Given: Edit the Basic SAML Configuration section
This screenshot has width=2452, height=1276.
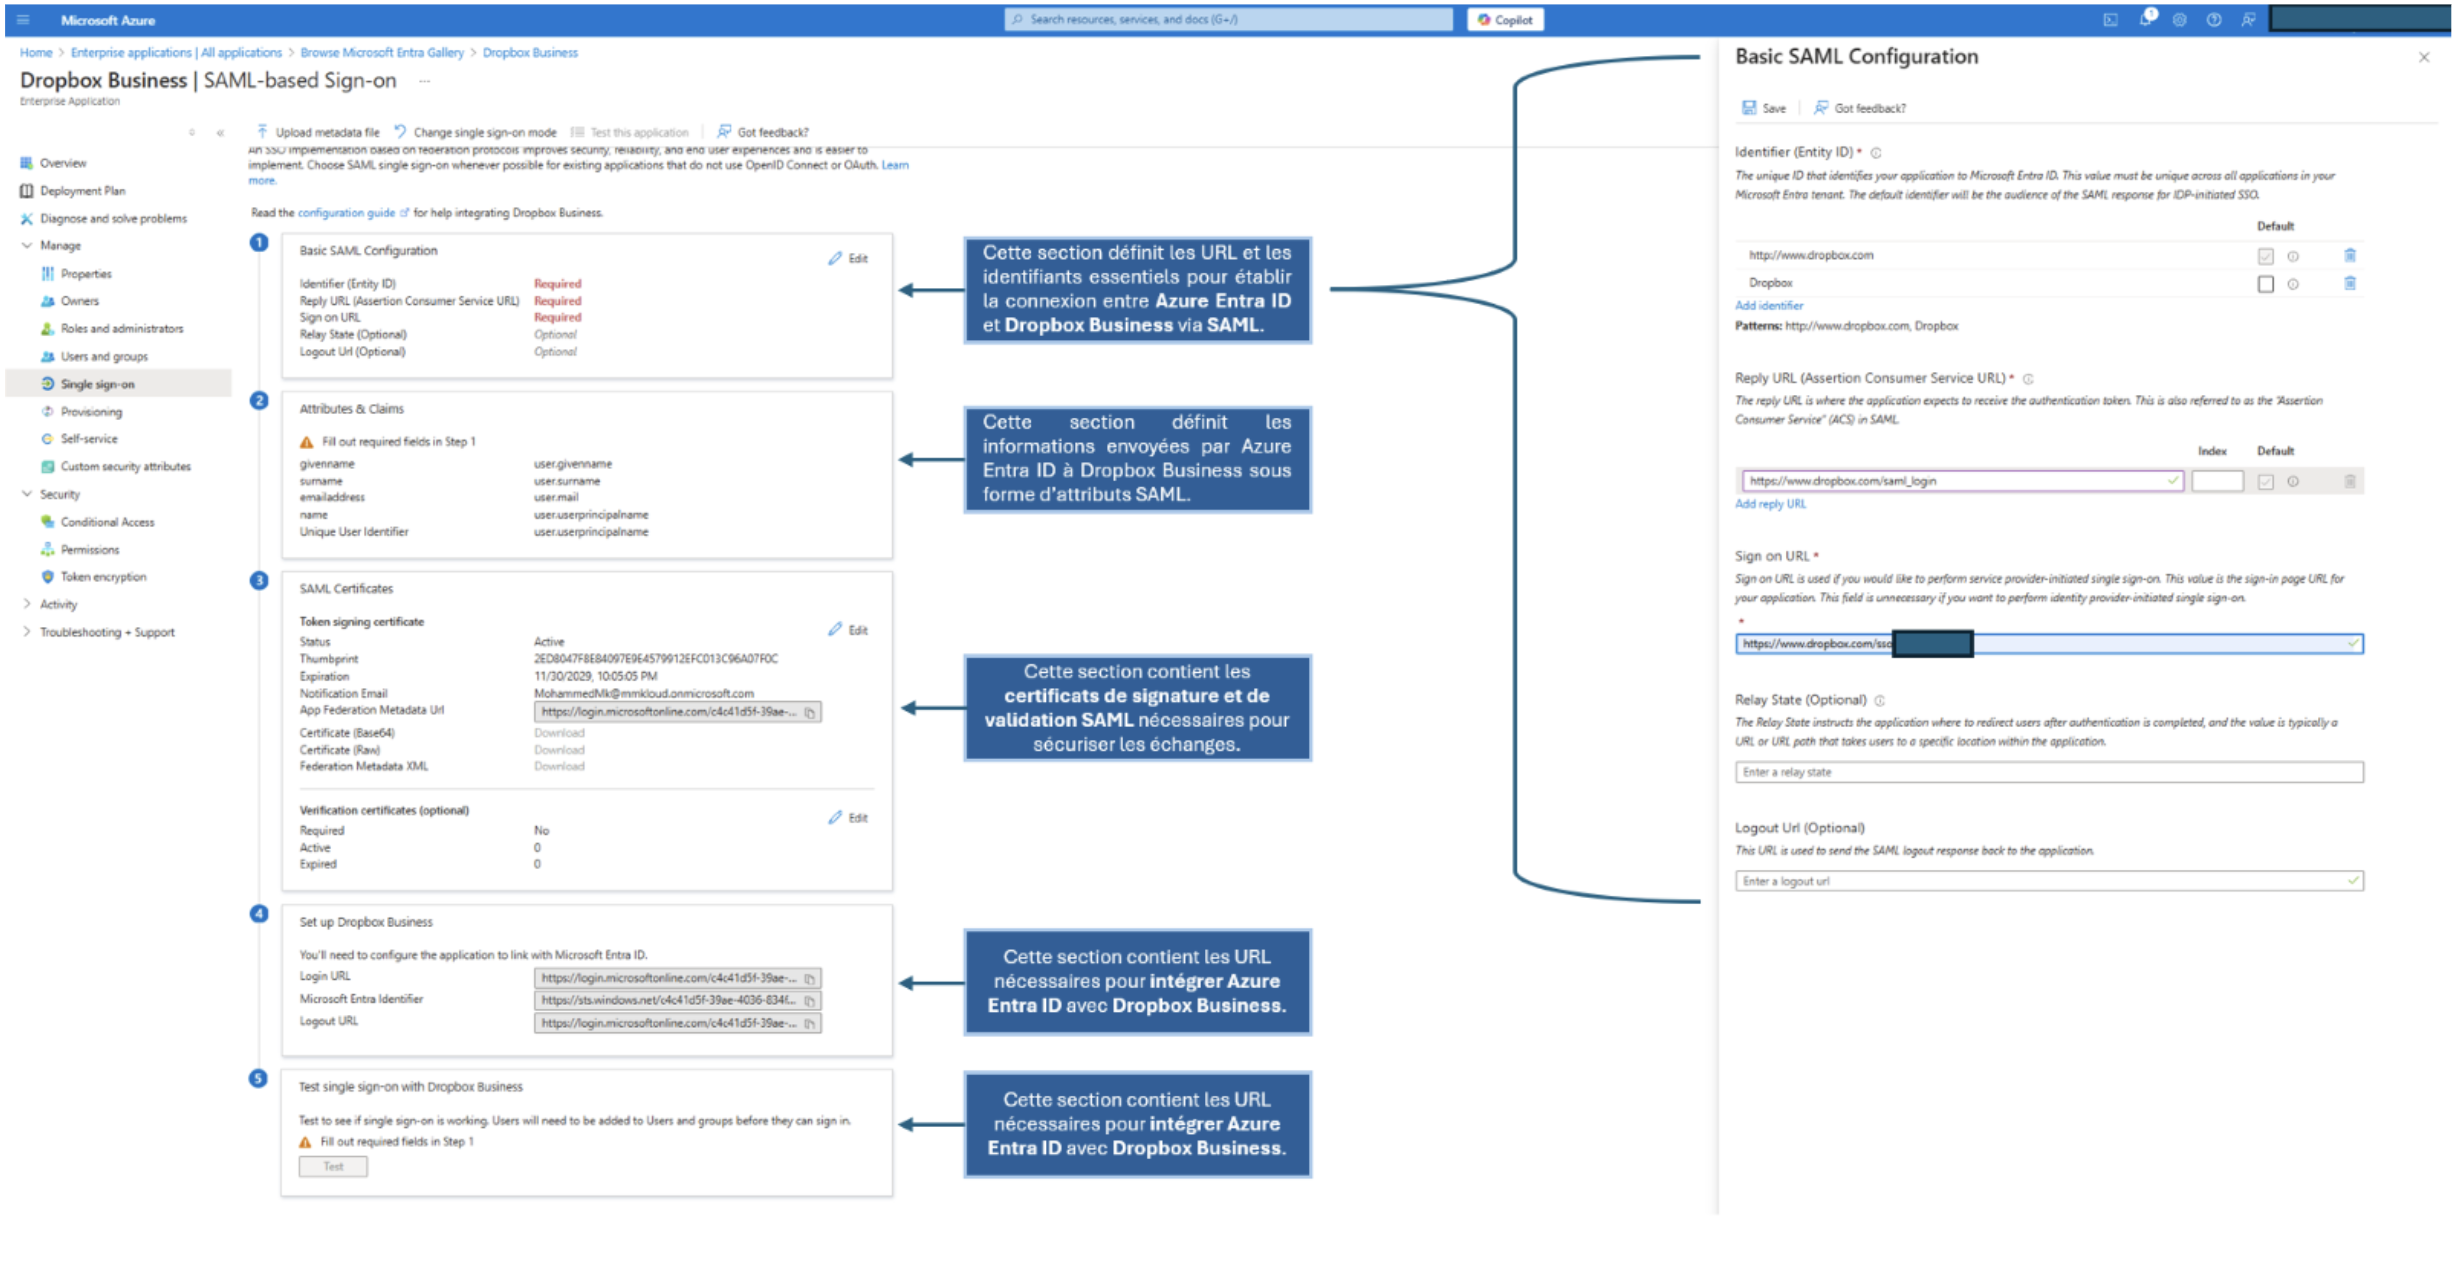Looking at the screenshot, I should pyautogui.click(x=848, y=259).
